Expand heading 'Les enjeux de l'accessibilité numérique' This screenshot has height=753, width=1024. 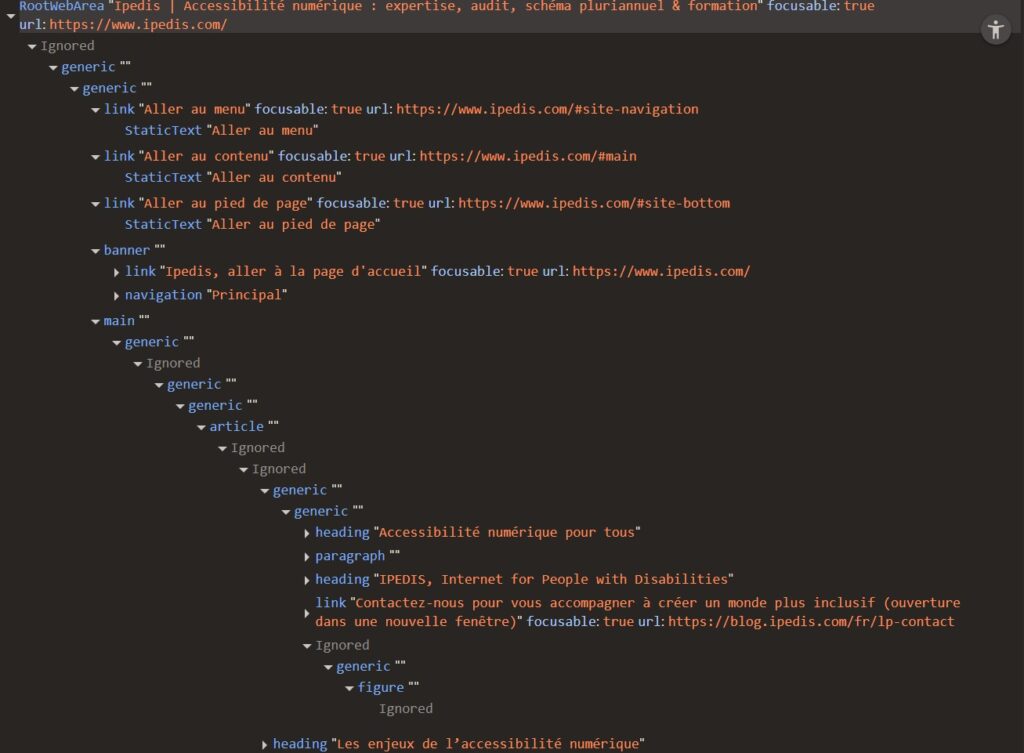tap(264, 743)
